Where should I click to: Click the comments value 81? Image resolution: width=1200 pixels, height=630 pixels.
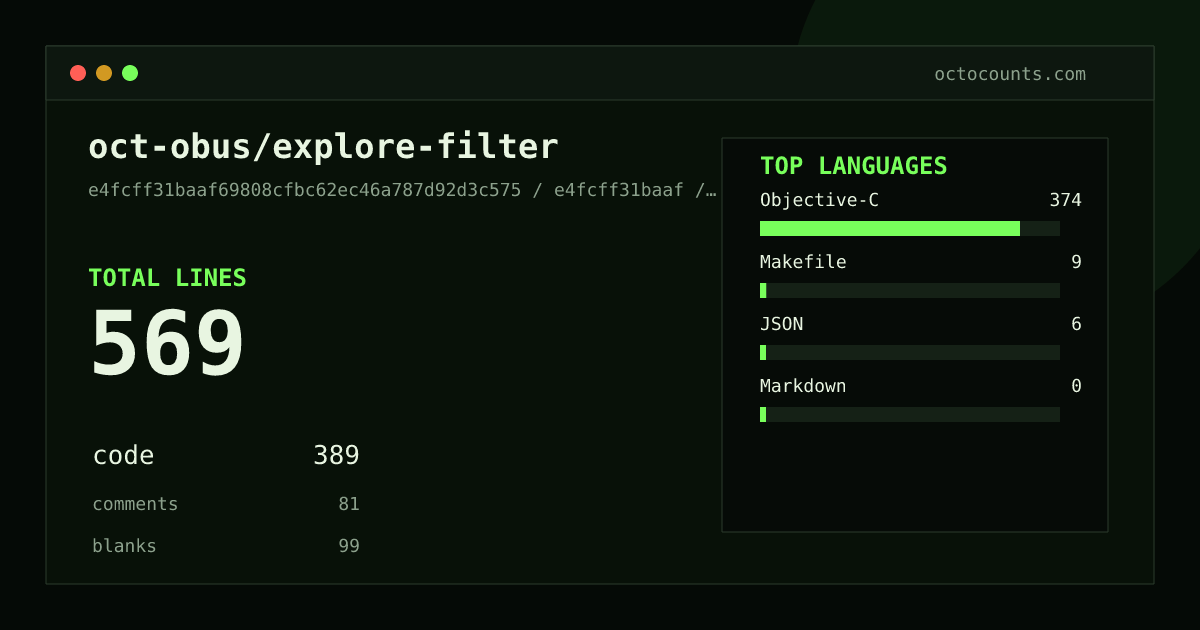click(349, 504)
